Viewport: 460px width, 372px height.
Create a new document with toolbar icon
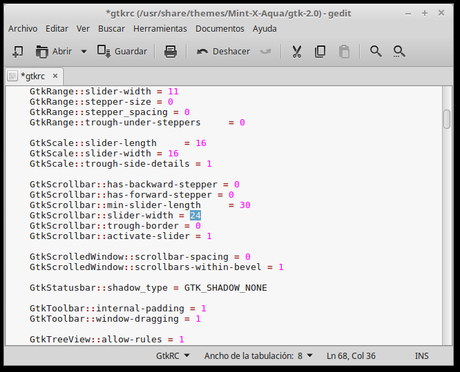tap(18, 52)
